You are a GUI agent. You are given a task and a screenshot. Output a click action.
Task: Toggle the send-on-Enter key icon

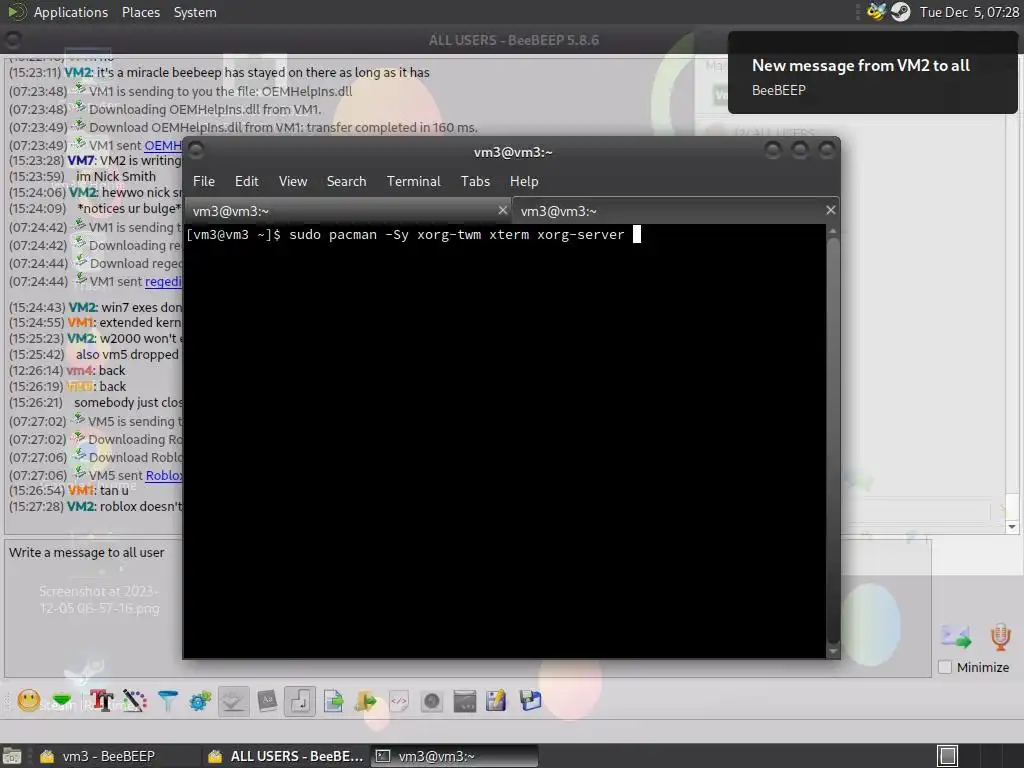coord(300,701)
